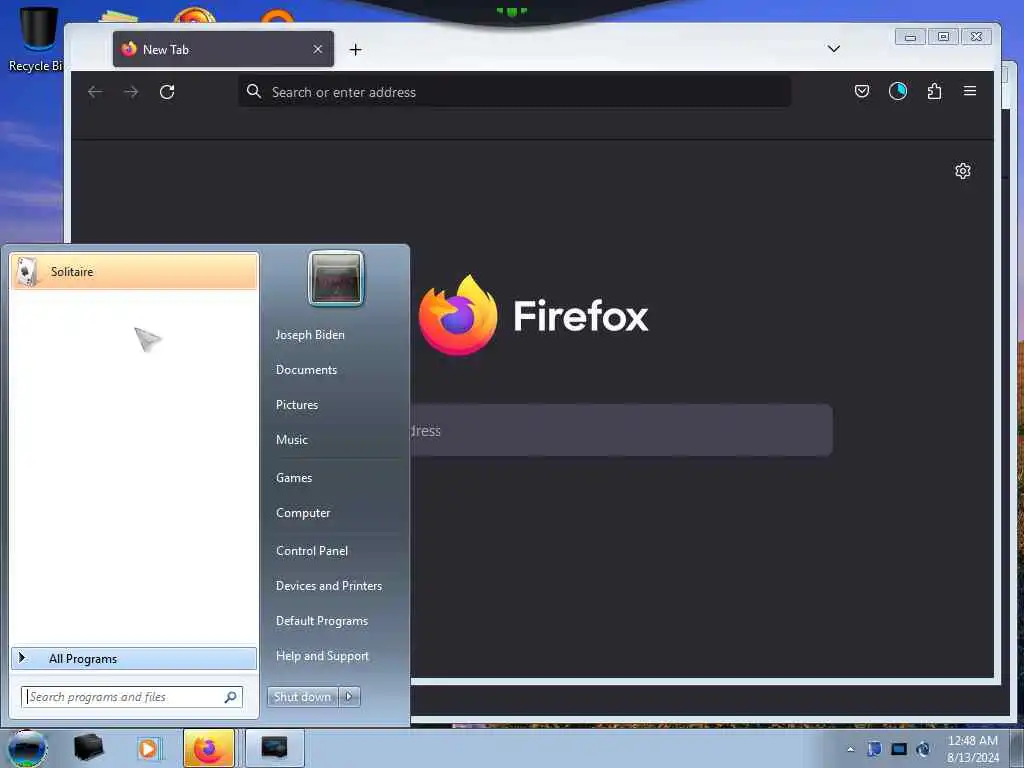Click the Search programs and files box

click(x=131, y=697)
